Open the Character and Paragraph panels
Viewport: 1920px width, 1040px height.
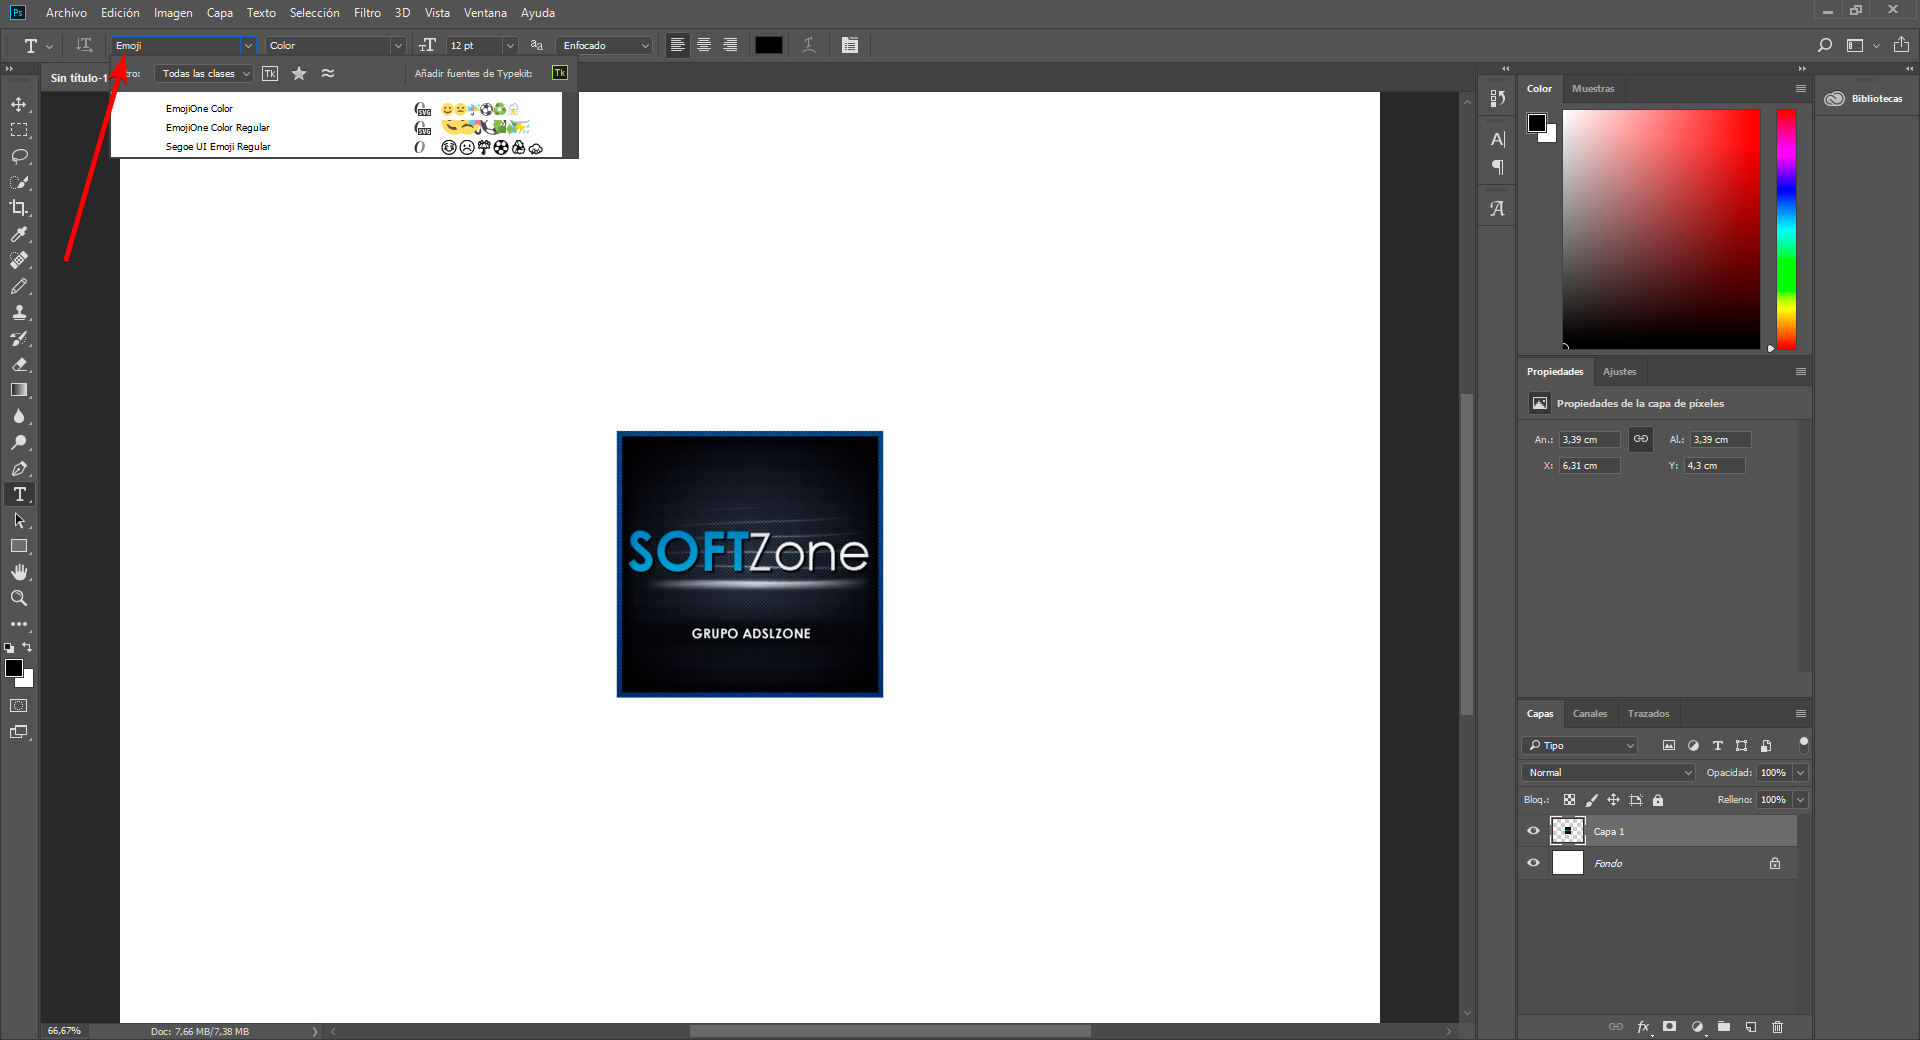(x=850, y=45)
